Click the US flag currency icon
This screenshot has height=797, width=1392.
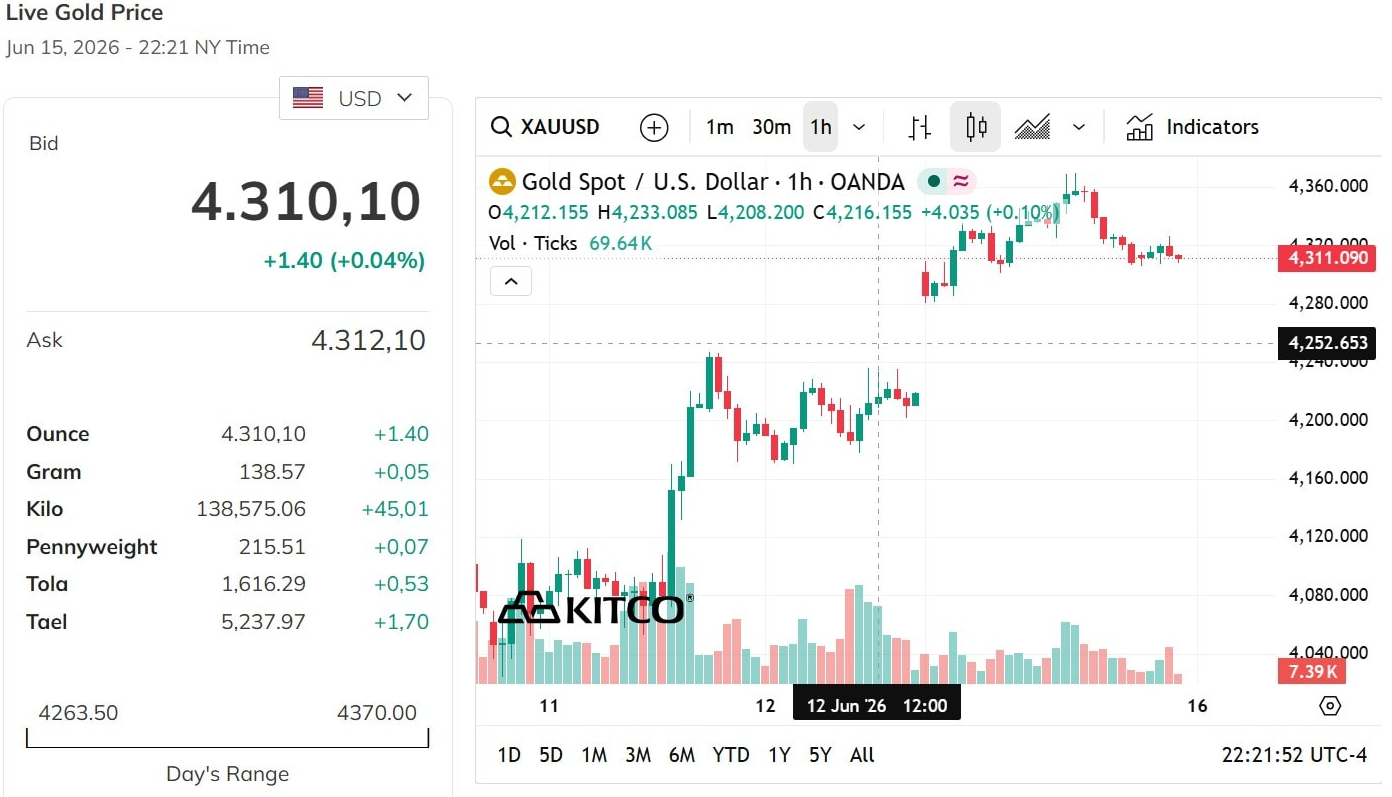click(308, 98)
